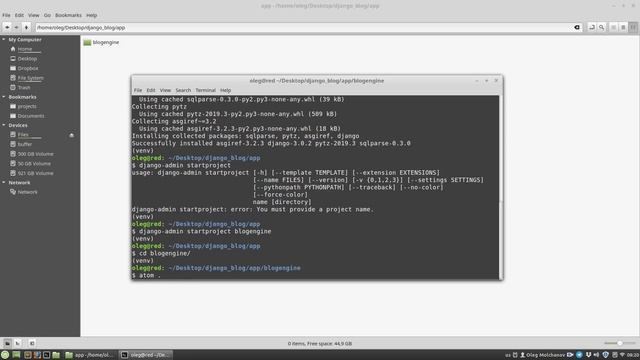
Task: Launch terminal from panel launcher
Action: pyautogui.click(x=47, y=355)
